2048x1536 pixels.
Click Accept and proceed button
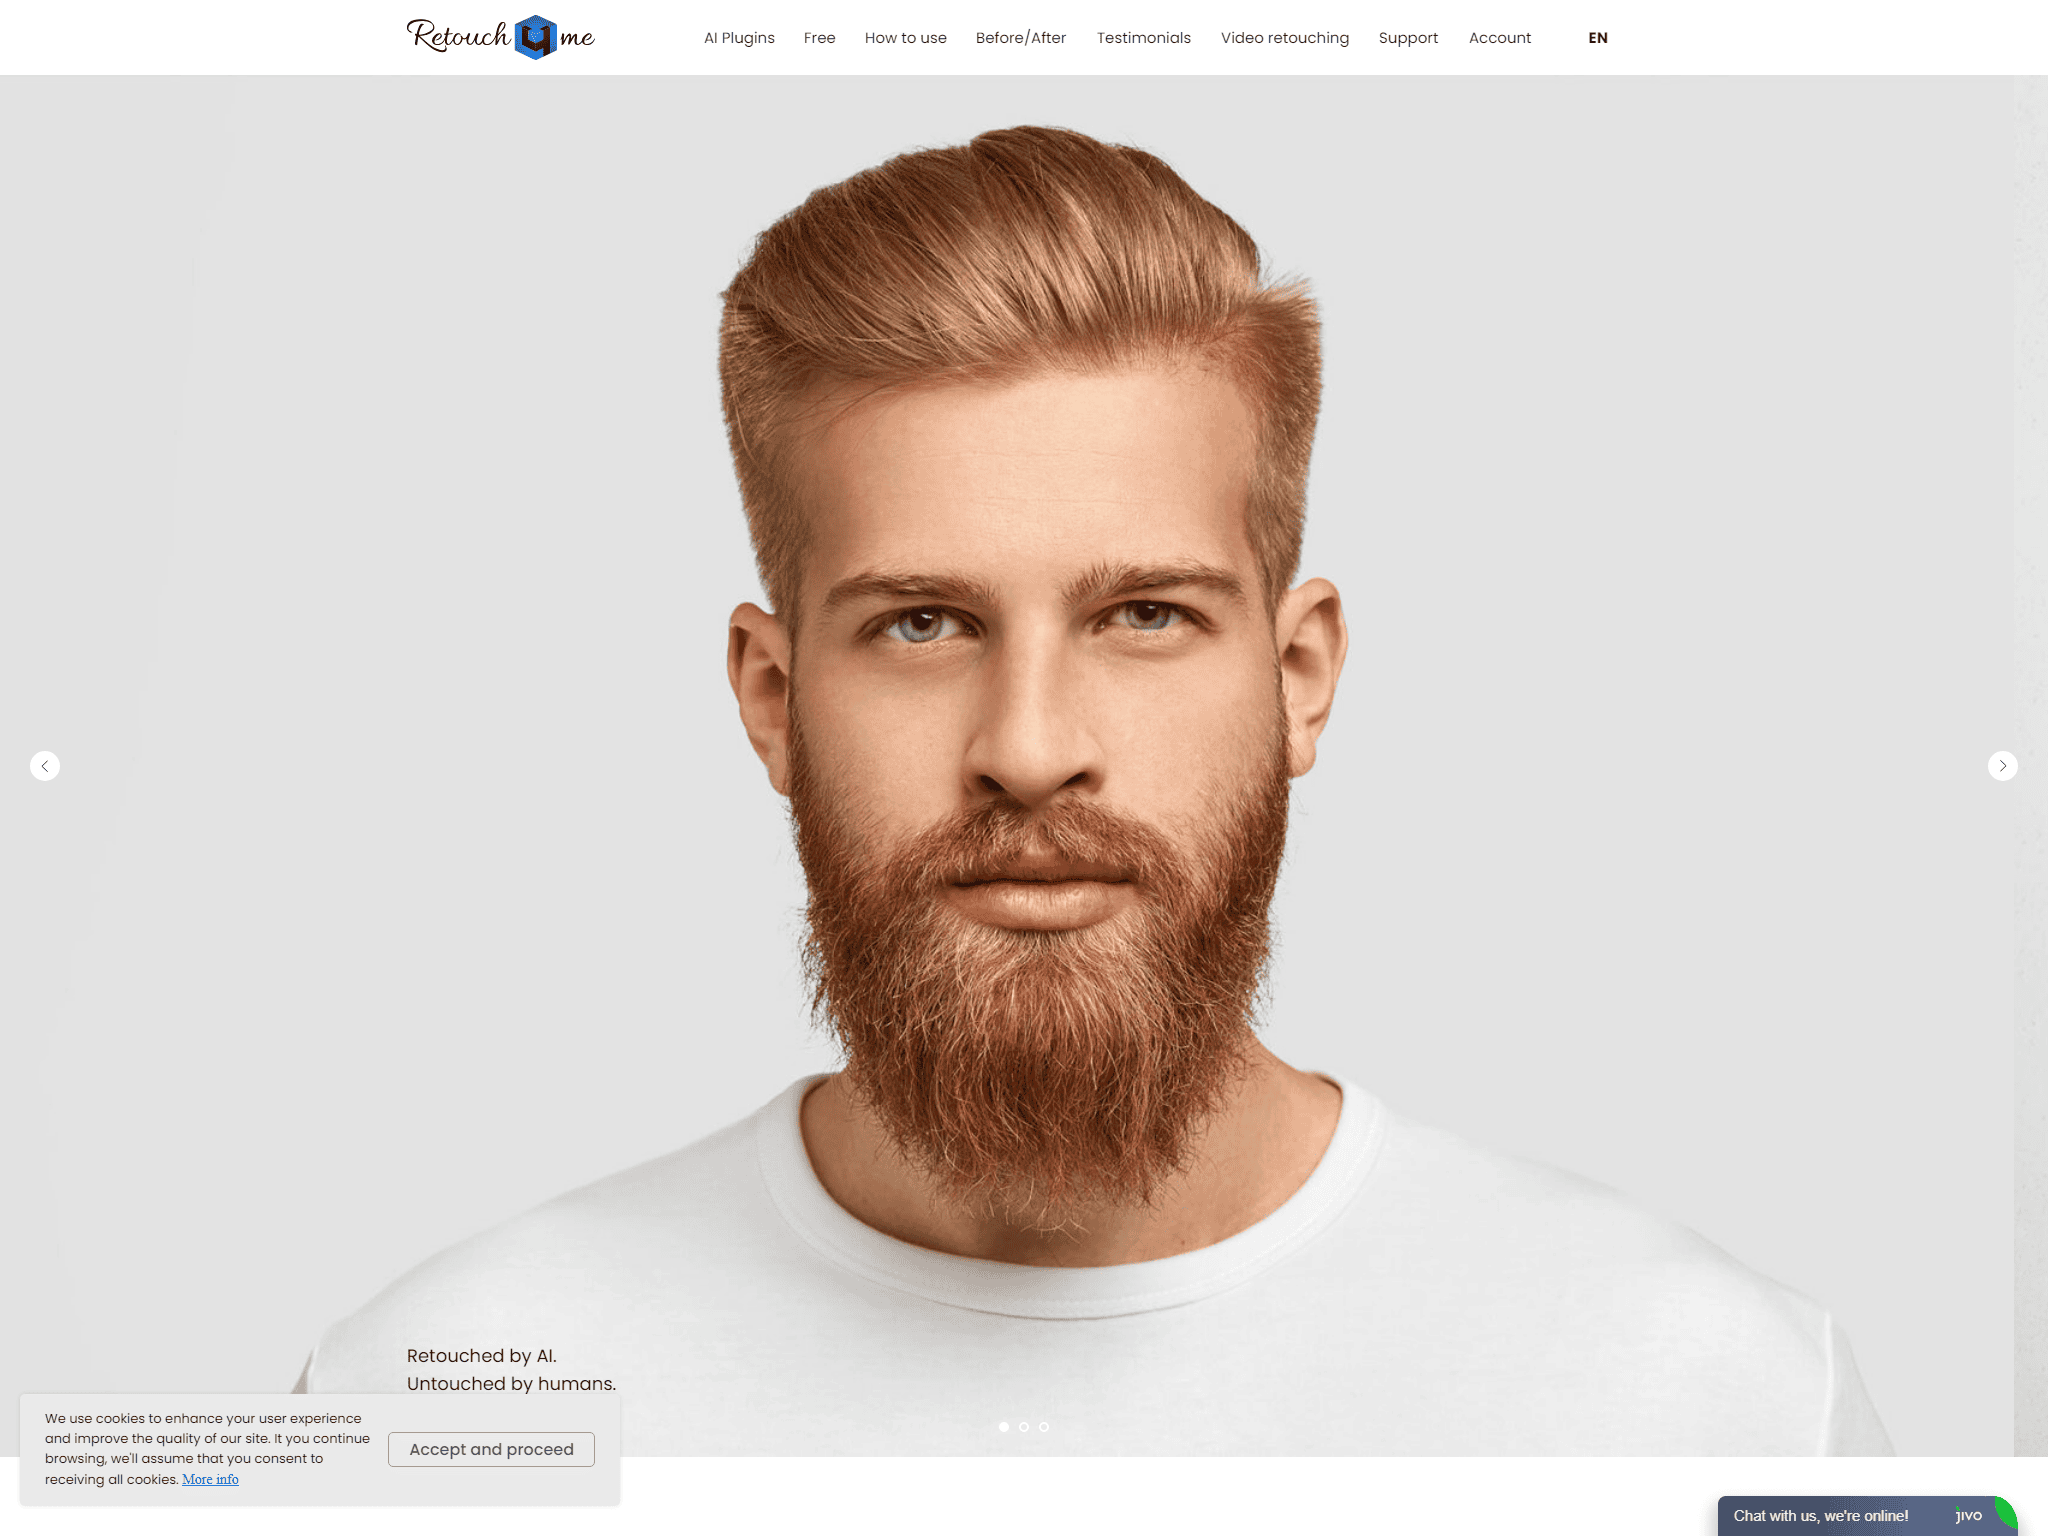tap(491, 1449)
